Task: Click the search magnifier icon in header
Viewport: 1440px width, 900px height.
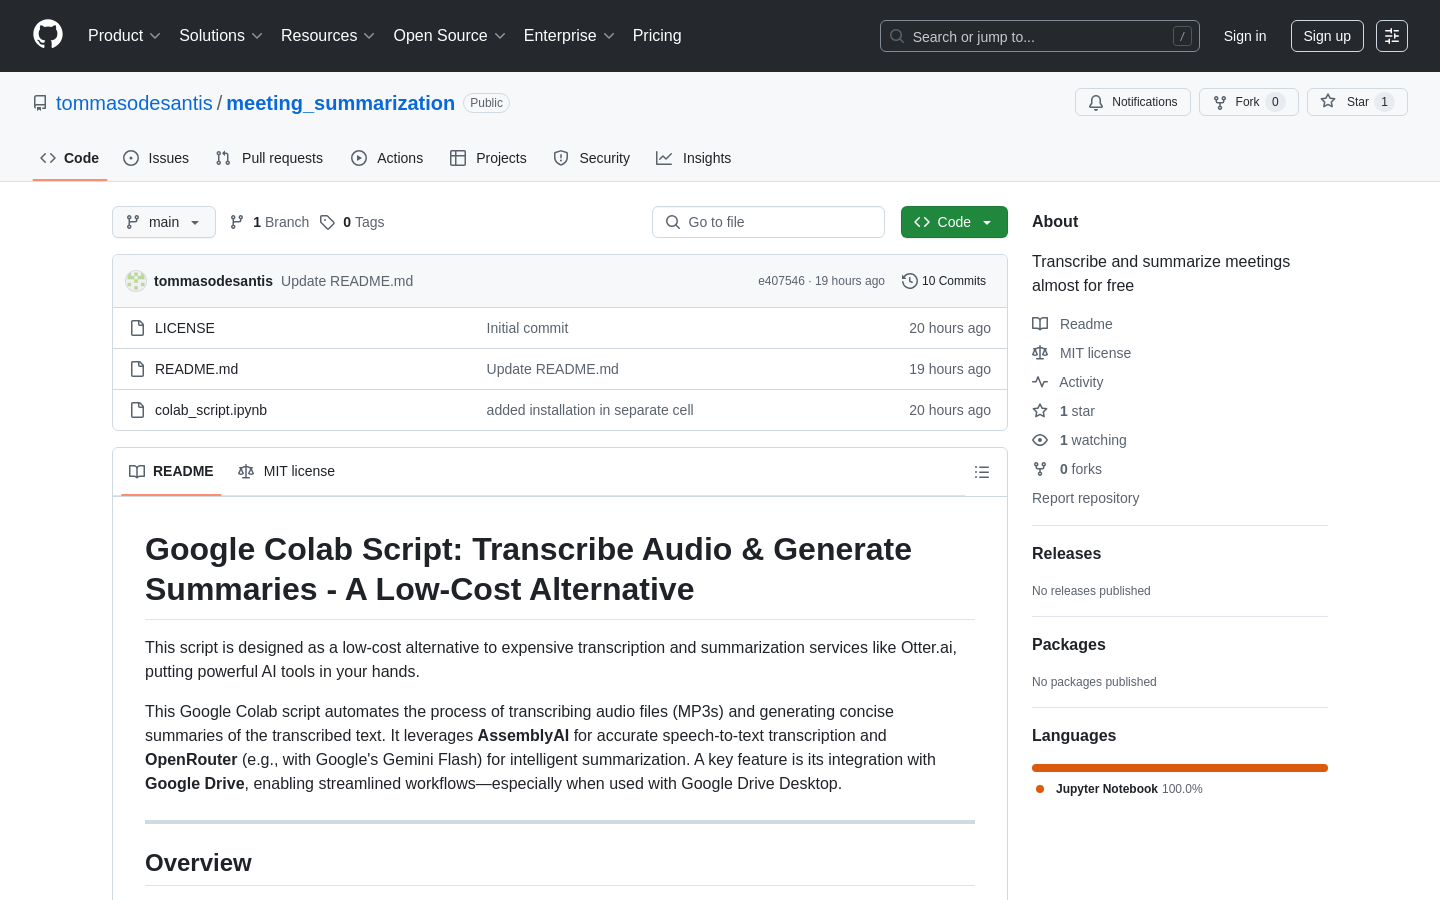Action: pyautogui.click(x=897, y=36)
